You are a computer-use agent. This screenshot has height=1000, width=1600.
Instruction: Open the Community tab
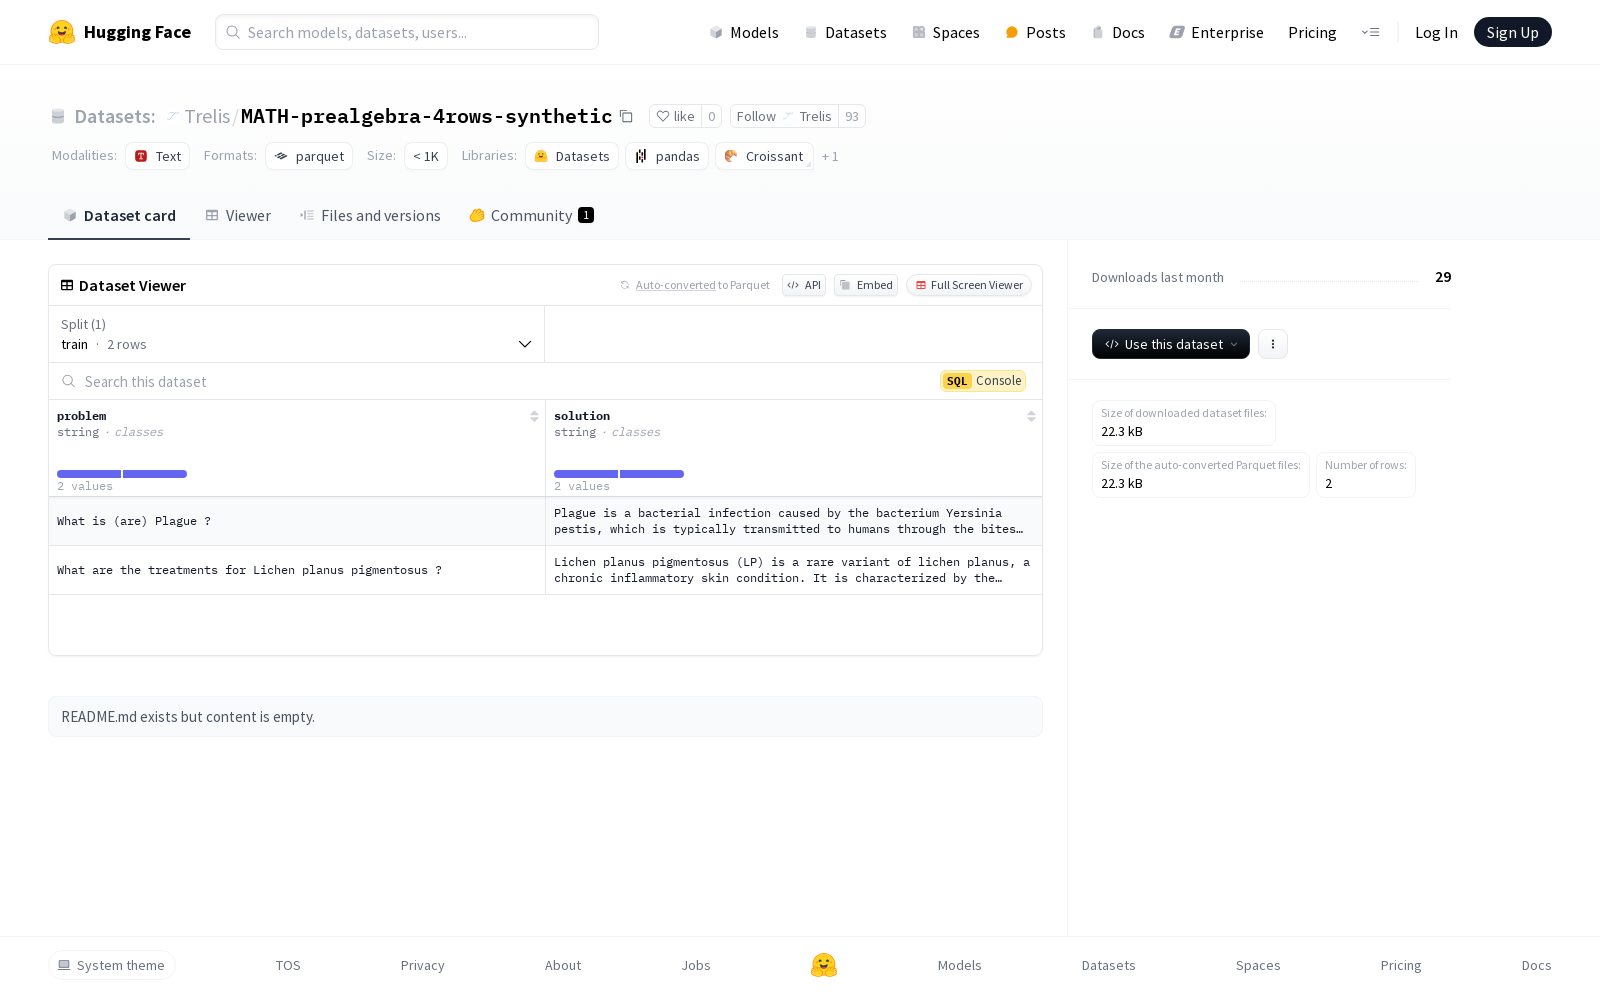(531, 216)
